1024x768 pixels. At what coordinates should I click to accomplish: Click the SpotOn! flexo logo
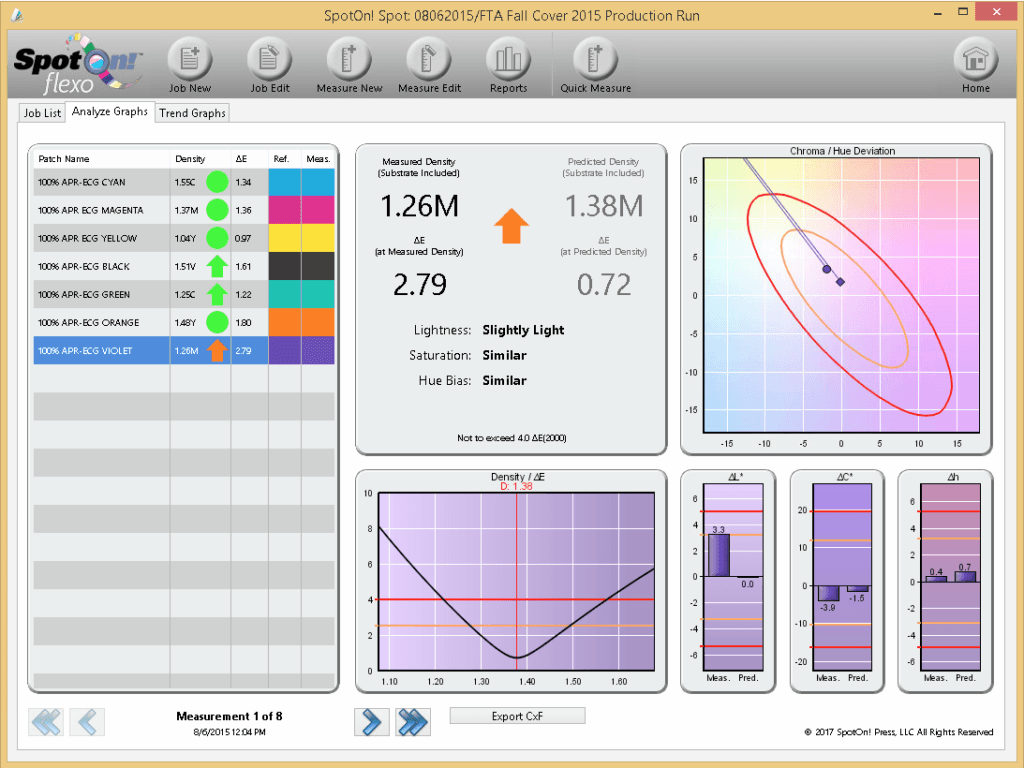tap(75, 60)
